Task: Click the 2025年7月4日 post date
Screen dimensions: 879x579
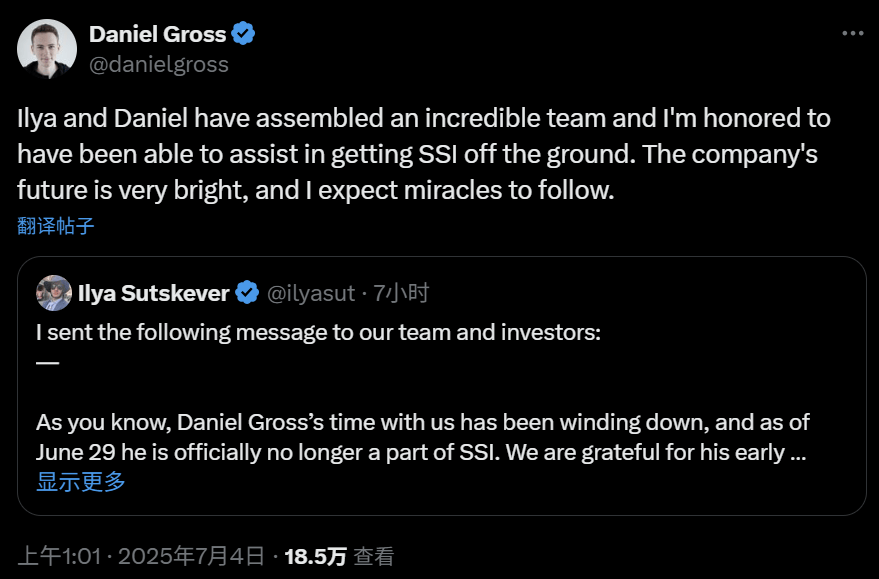Action: tap(192, 556)
